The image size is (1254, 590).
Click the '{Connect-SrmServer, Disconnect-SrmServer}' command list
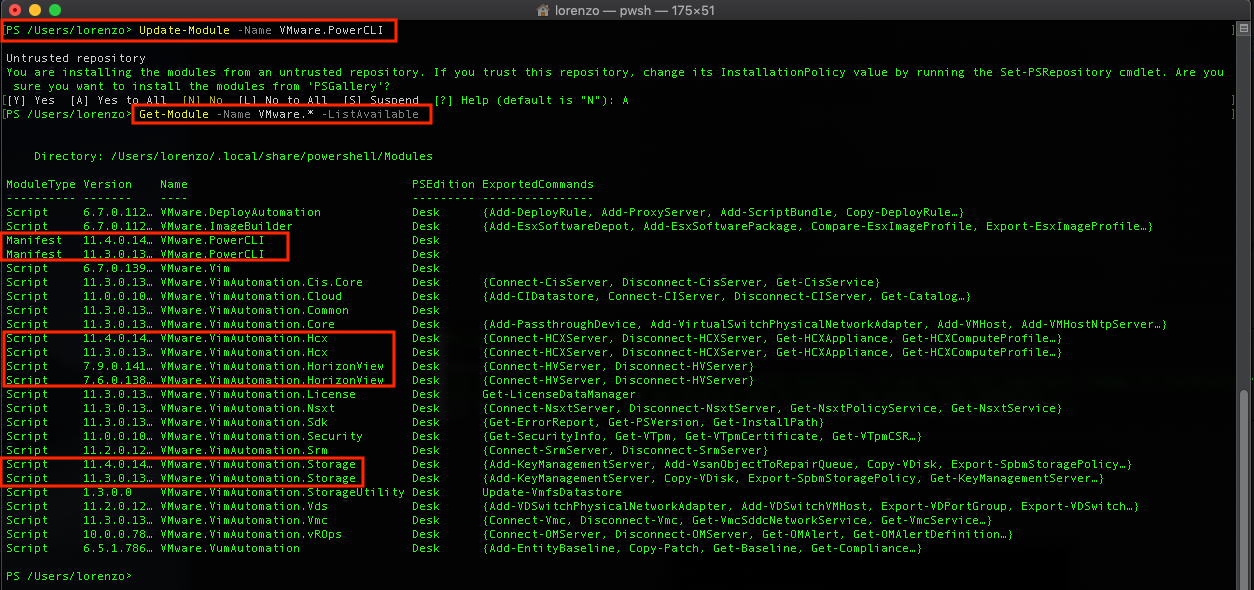pos(625,450)
